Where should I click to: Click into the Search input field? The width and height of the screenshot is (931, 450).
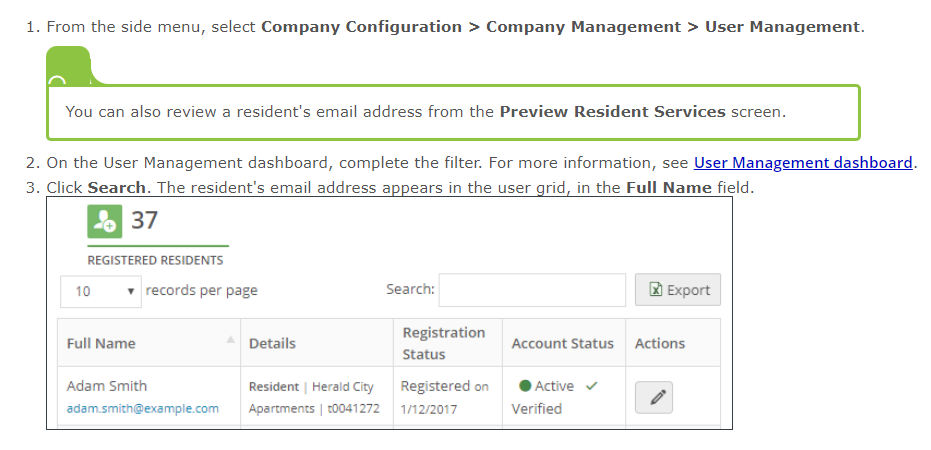point(532,290)
